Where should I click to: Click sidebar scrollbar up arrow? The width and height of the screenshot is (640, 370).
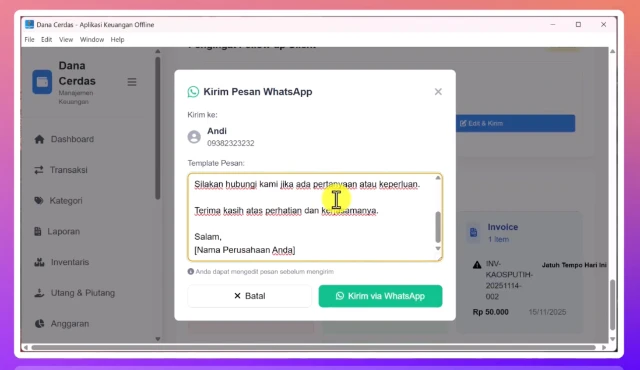point(158,51)
